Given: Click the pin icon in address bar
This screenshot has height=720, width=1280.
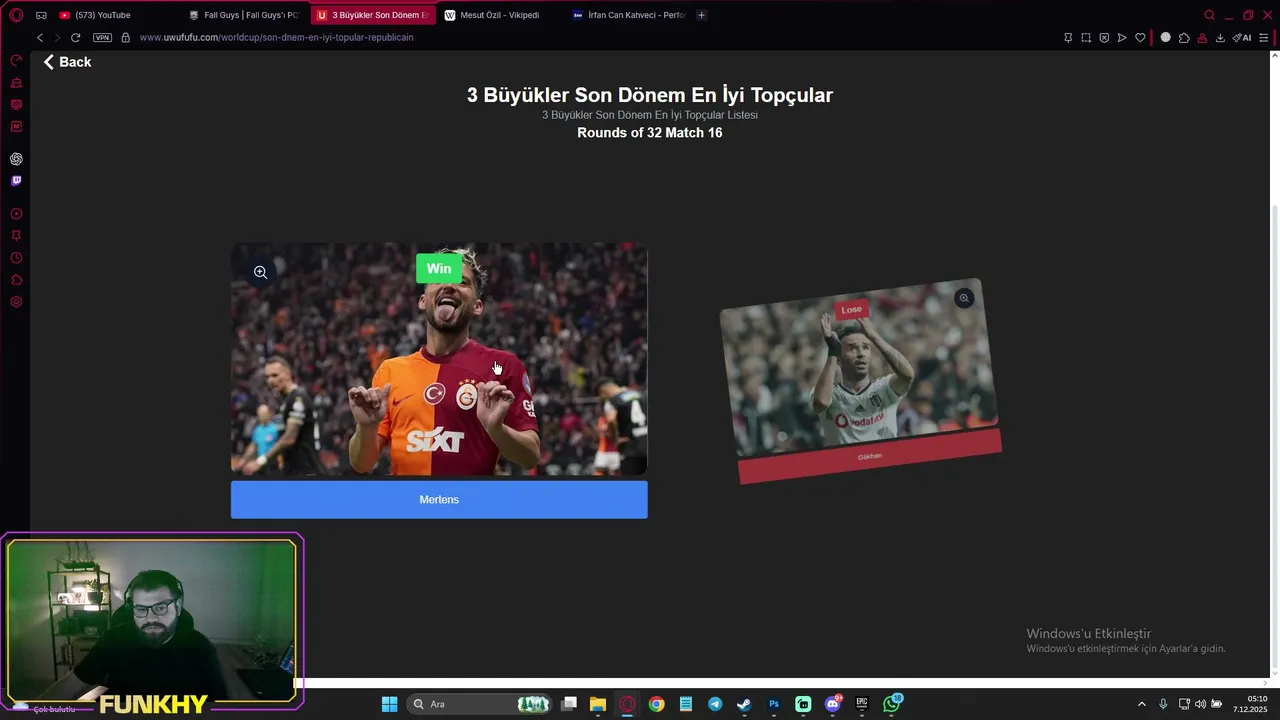Looking at the screenshot, I should 1068,37.
